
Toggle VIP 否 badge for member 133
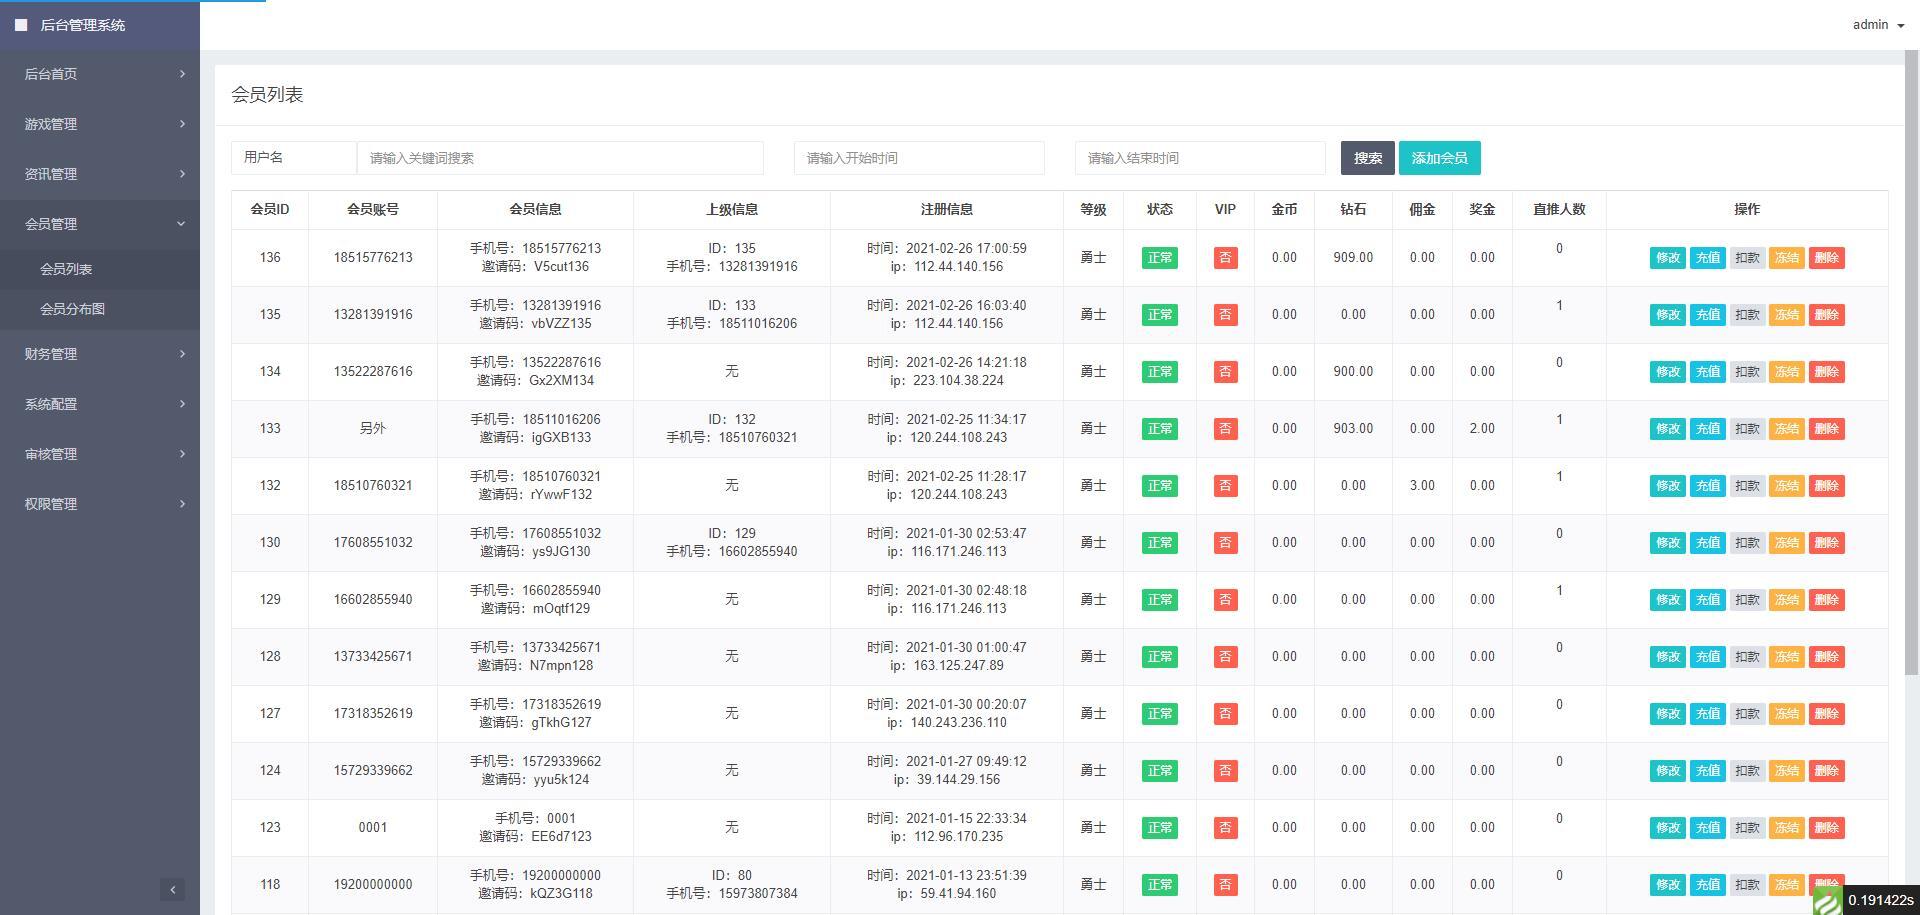tap(1224, 429)
